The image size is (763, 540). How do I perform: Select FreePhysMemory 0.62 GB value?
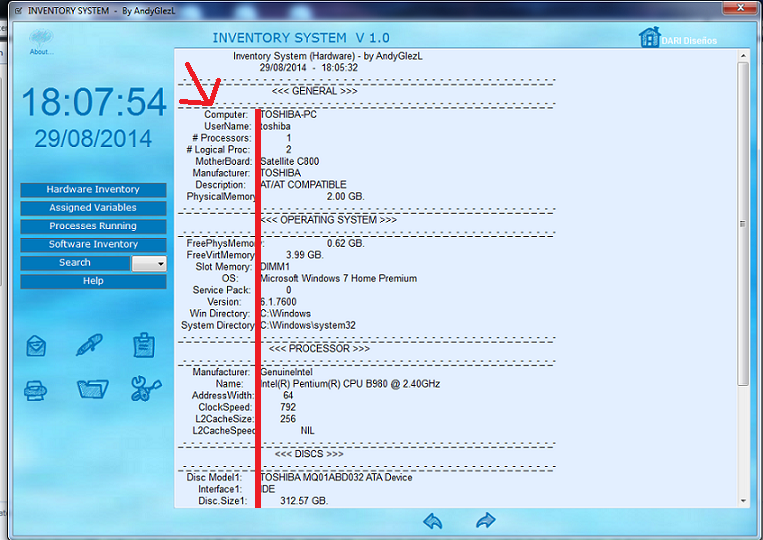pos(345,243)
